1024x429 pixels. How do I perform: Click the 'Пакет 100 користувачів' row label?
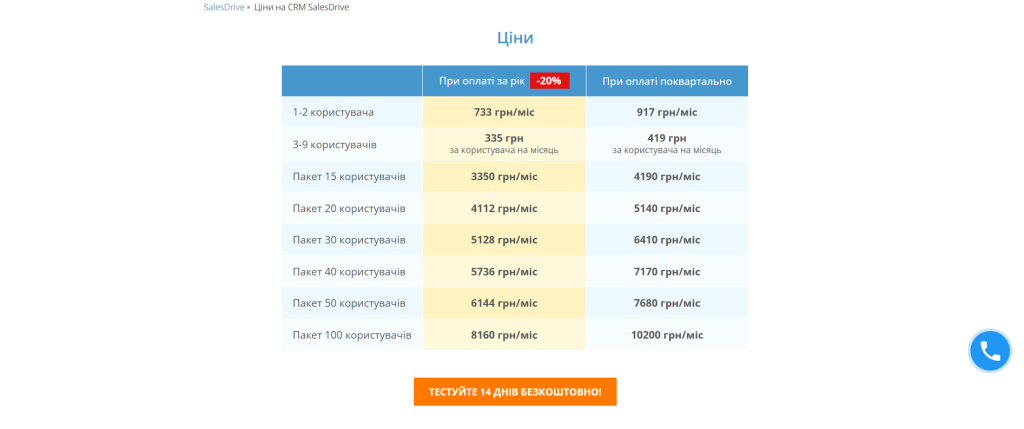point(352,335)
